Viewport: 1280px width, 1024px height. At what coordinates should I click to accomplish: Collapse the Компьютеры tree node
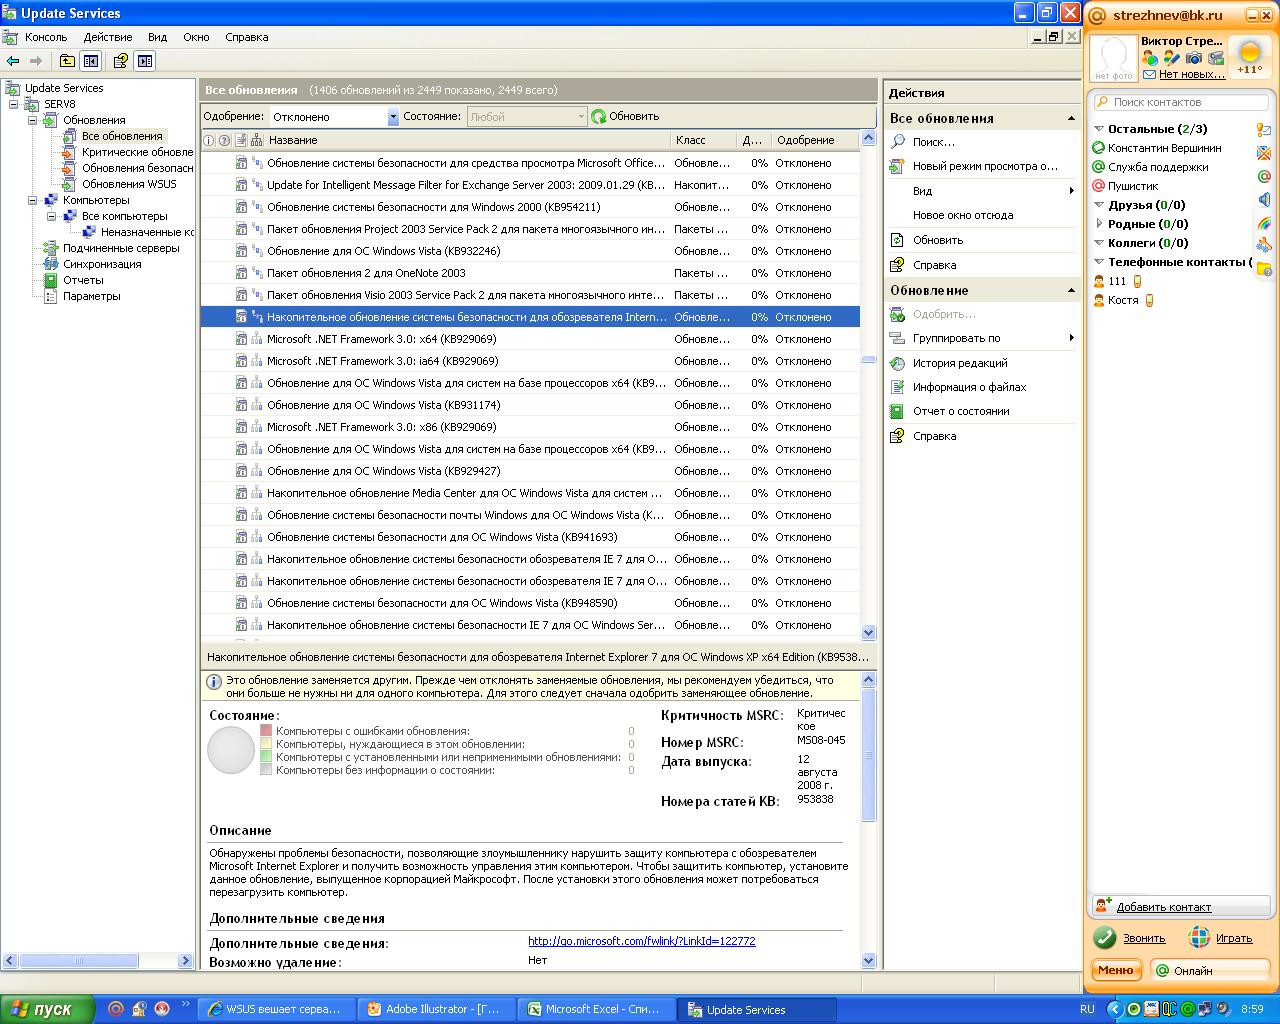tap(33, 200)
